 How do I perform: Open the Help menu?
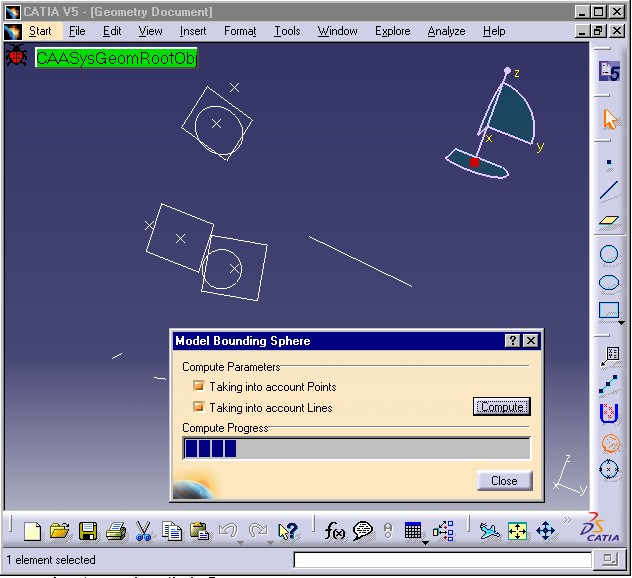tap(494, 31)
